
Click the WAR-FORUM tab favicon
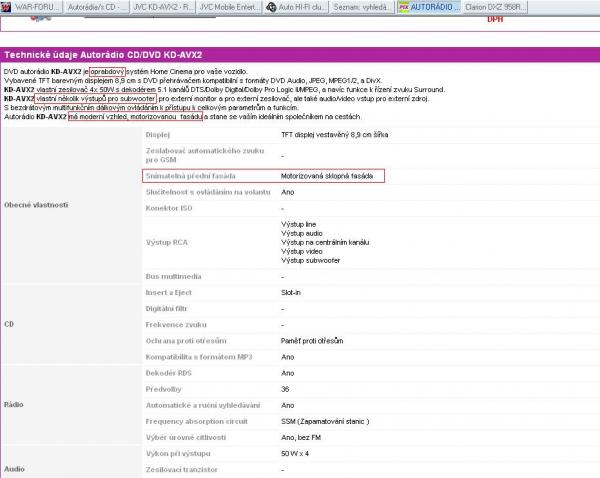click(x=8, y=6)
